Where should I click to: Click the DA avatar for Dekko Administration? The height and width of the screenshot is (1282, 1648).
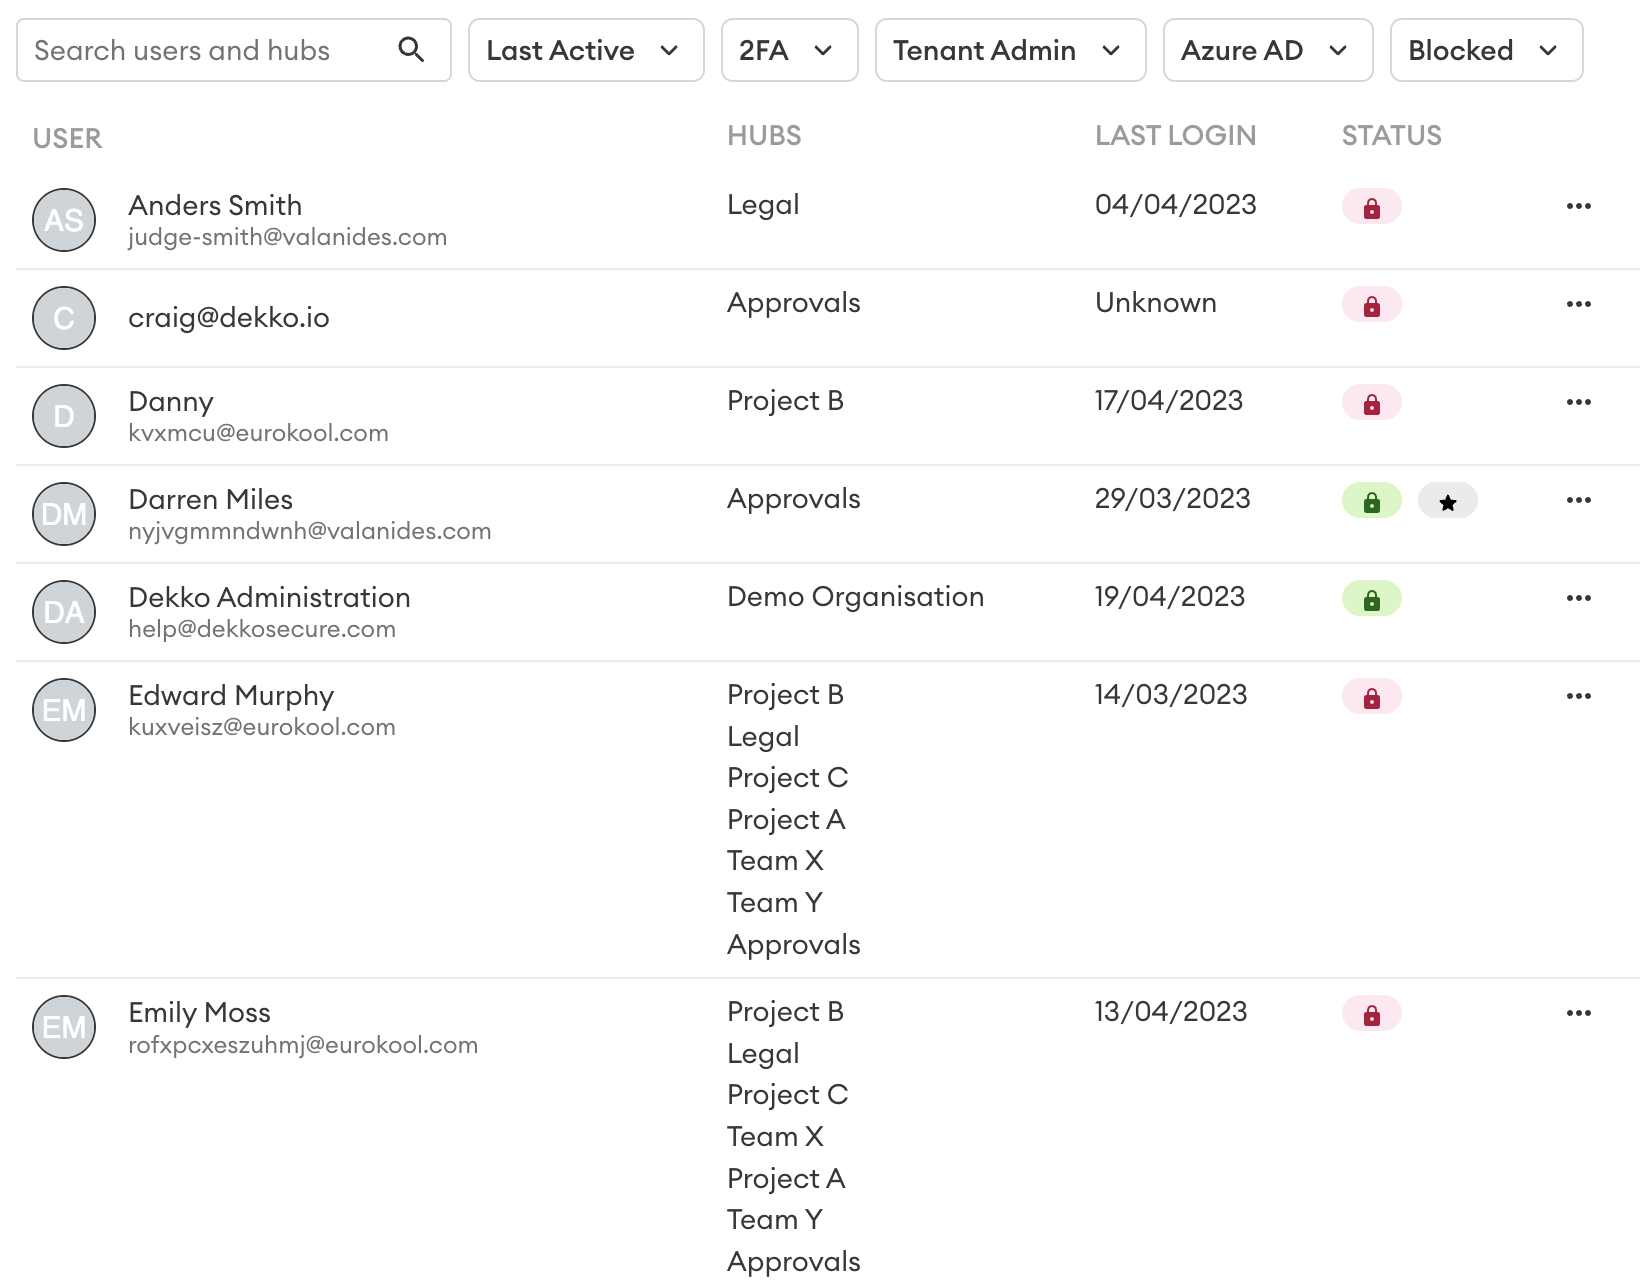pos(64,612)
